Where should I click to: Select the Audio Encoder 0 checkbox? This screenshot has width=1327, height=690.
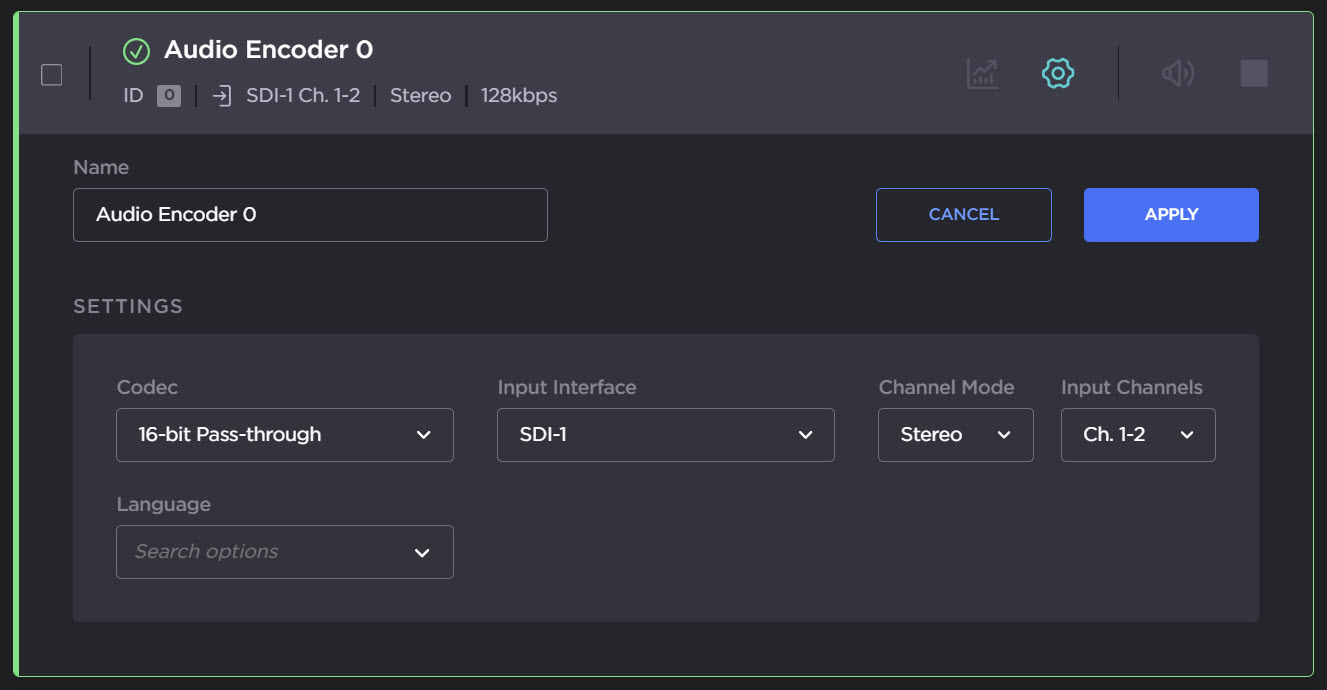pyautogui.click(x=51, y=75)
